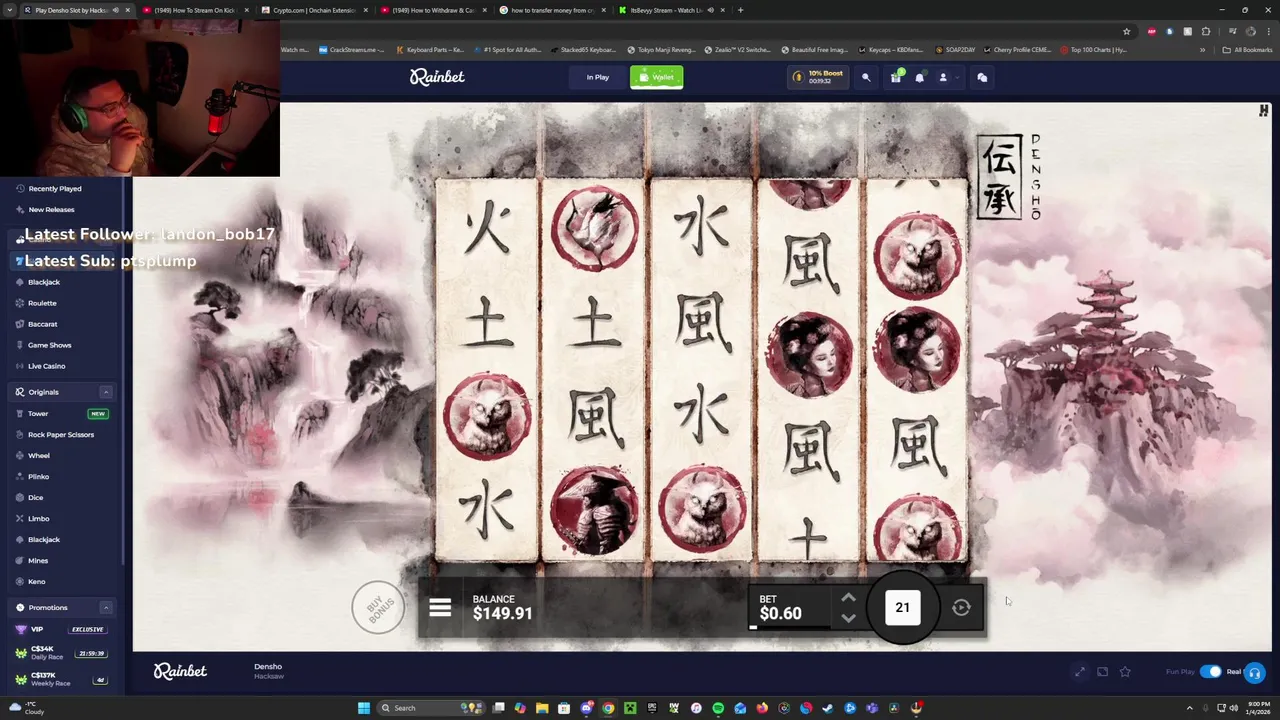Open Rock Paper Scissors game
This screenshot has height=720, width=1280.
(60, 434)
